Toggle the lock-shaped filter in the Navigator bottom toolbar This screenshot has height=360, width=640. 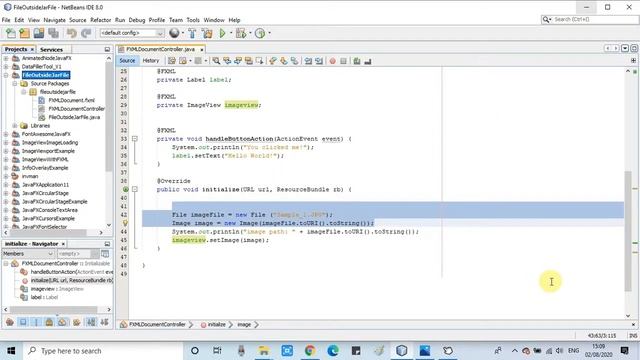(49, 322)
